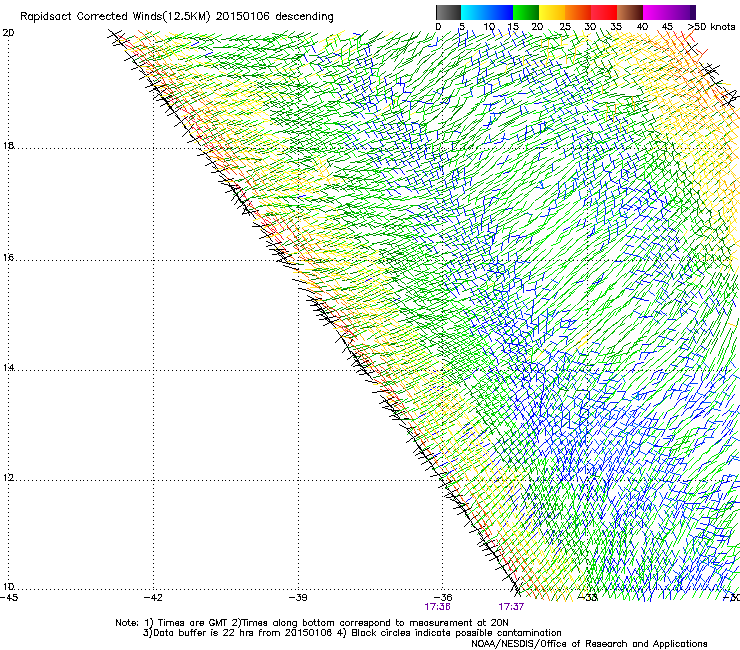Click the purple time stamp '17:37'
Image resolution: width=740 pixels, height=650 pixels.
point(511,607)
